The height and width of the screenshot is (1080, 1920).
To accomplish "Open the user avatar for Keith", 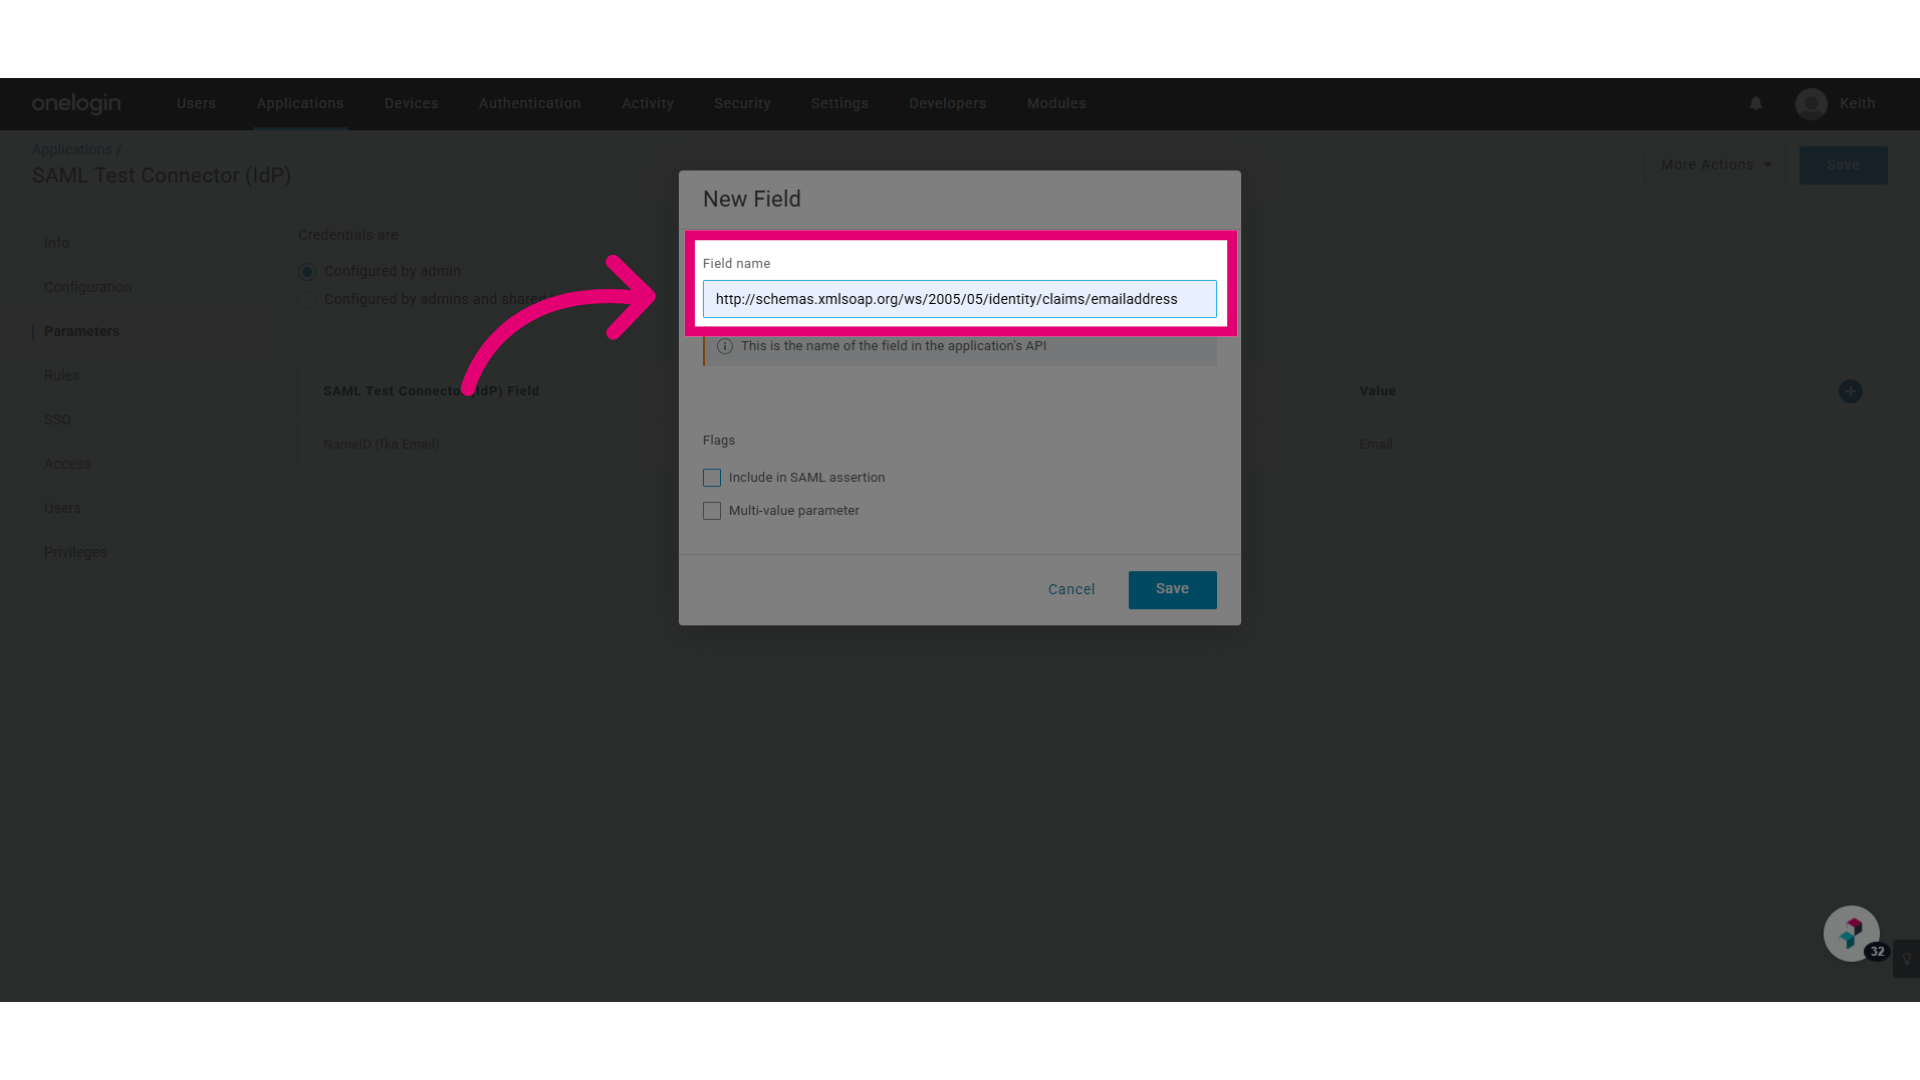I will coord(1811,104).
